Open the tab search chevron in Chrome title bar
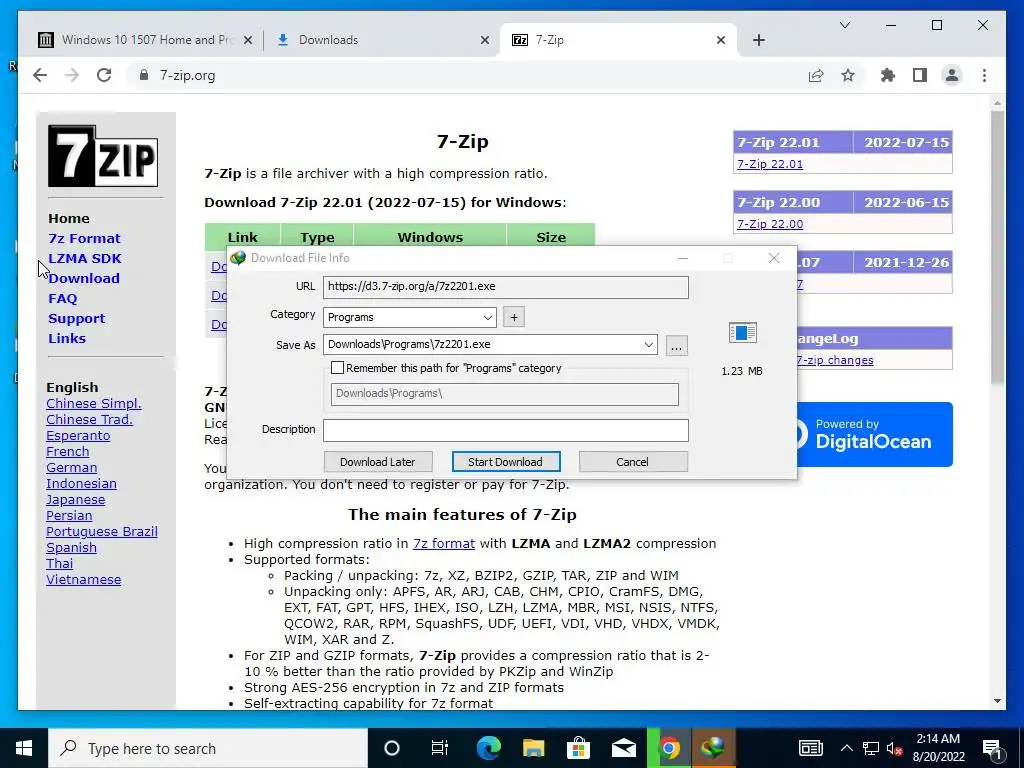This screenshot has height=768, width=1024. click(x=844, y=25)
